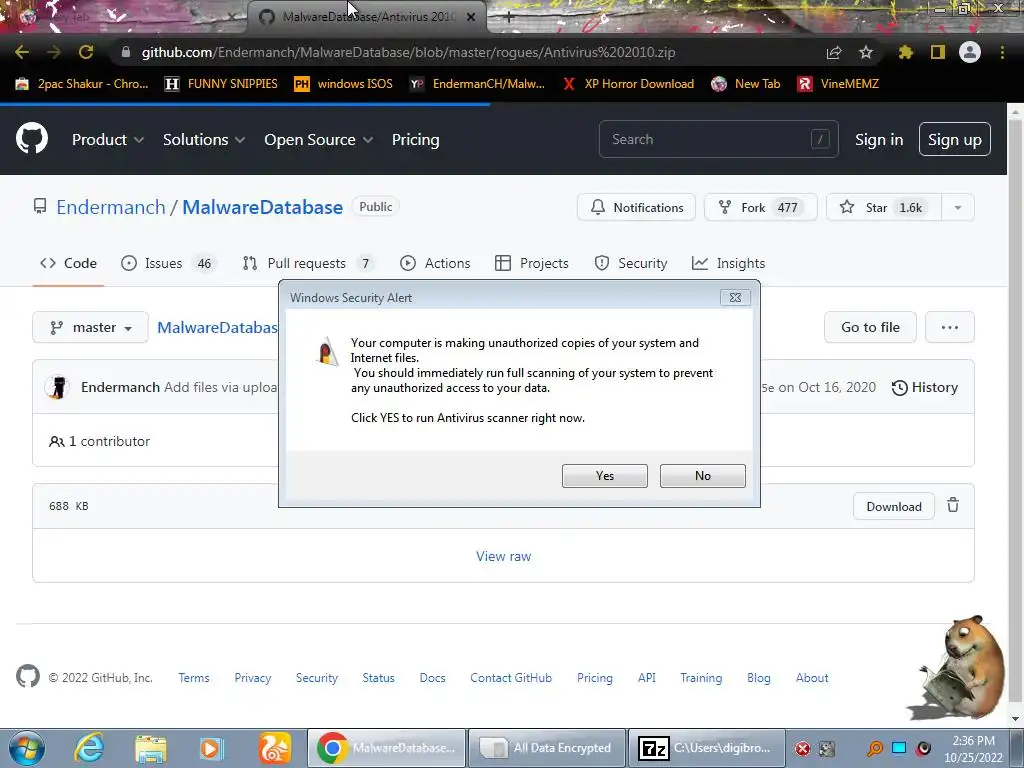
Task: Open the Pull requests tab
Action: [309, 263]
